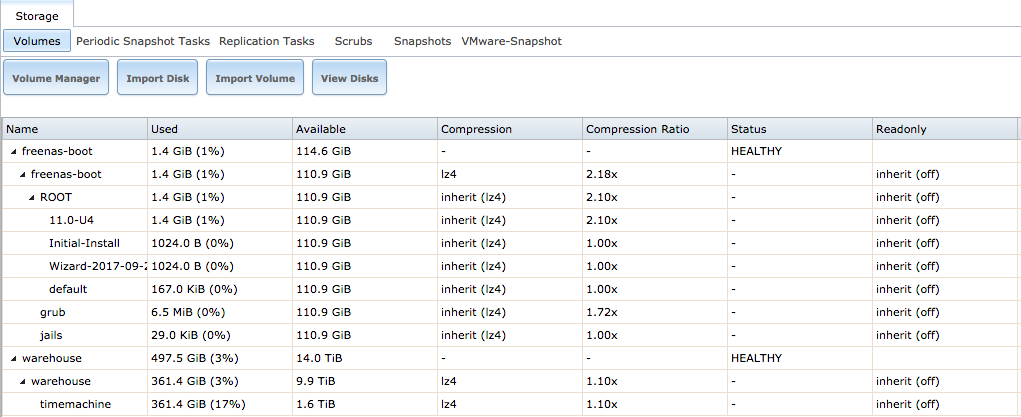The image size is (1021, 417).
Task: Click the Import Disk button
Action: pos(157,78)
